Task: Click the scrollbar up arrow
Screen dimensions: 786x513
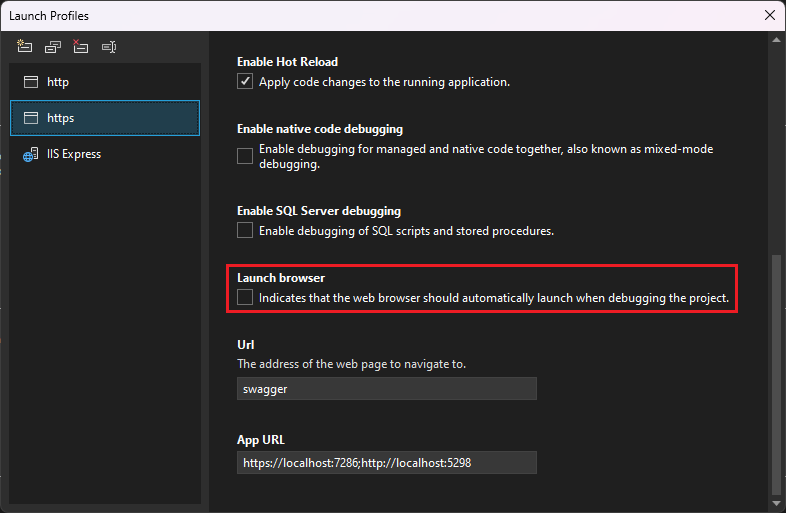Action: pyautogui.click(x=776, y=41)
